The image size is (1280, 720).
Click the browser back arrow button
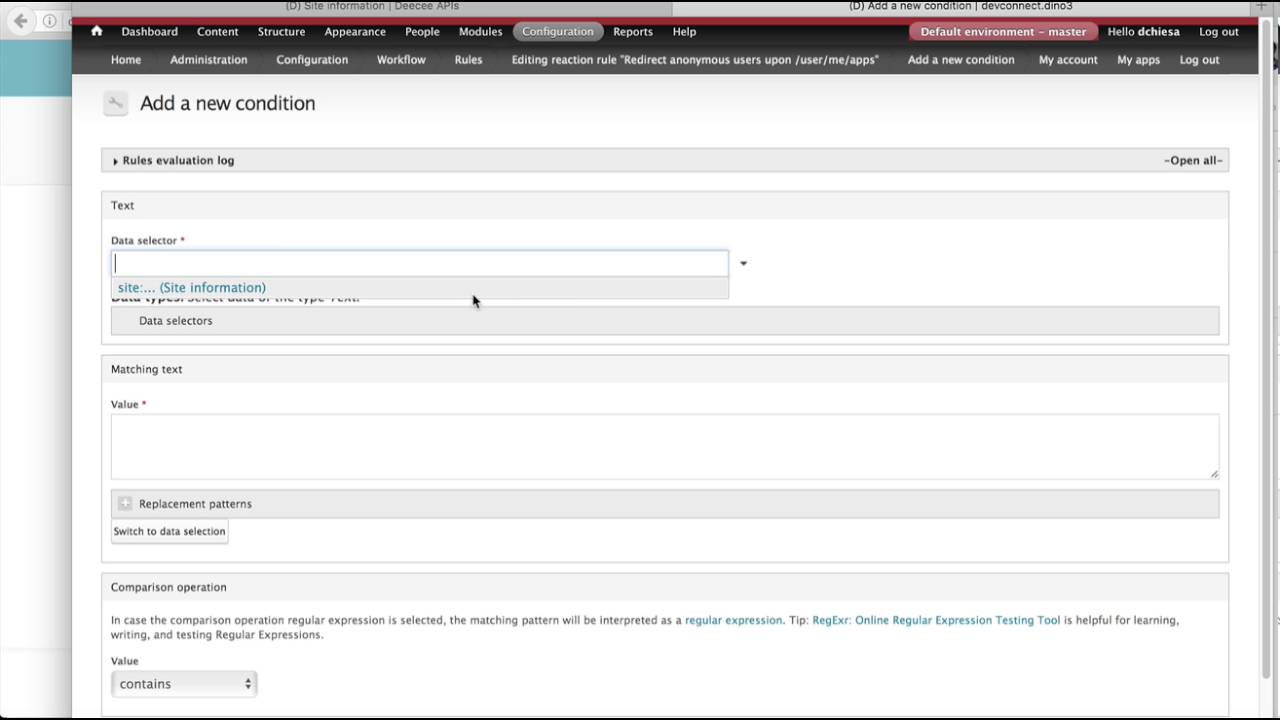tap(20, 20)
